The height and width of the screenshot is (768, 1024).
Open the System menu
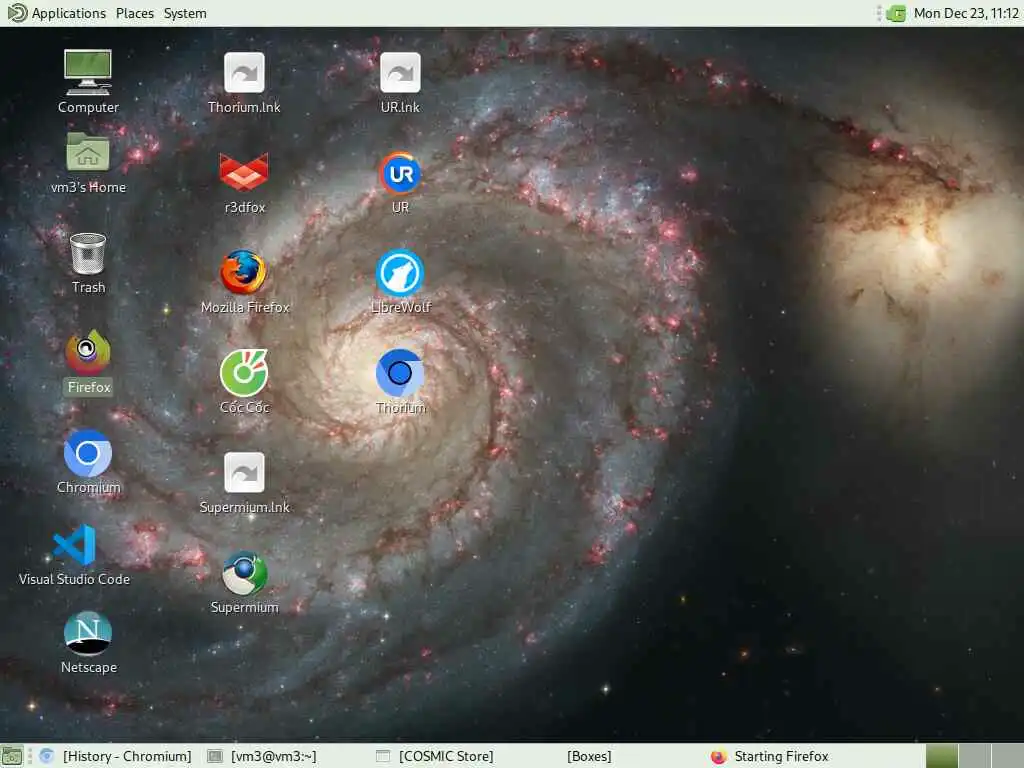[x=185, y=13]
